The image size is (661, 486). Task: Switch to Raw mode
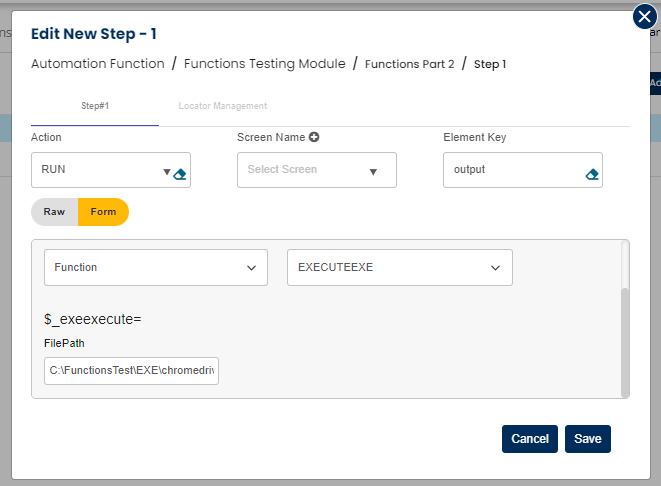click(54, 212)
